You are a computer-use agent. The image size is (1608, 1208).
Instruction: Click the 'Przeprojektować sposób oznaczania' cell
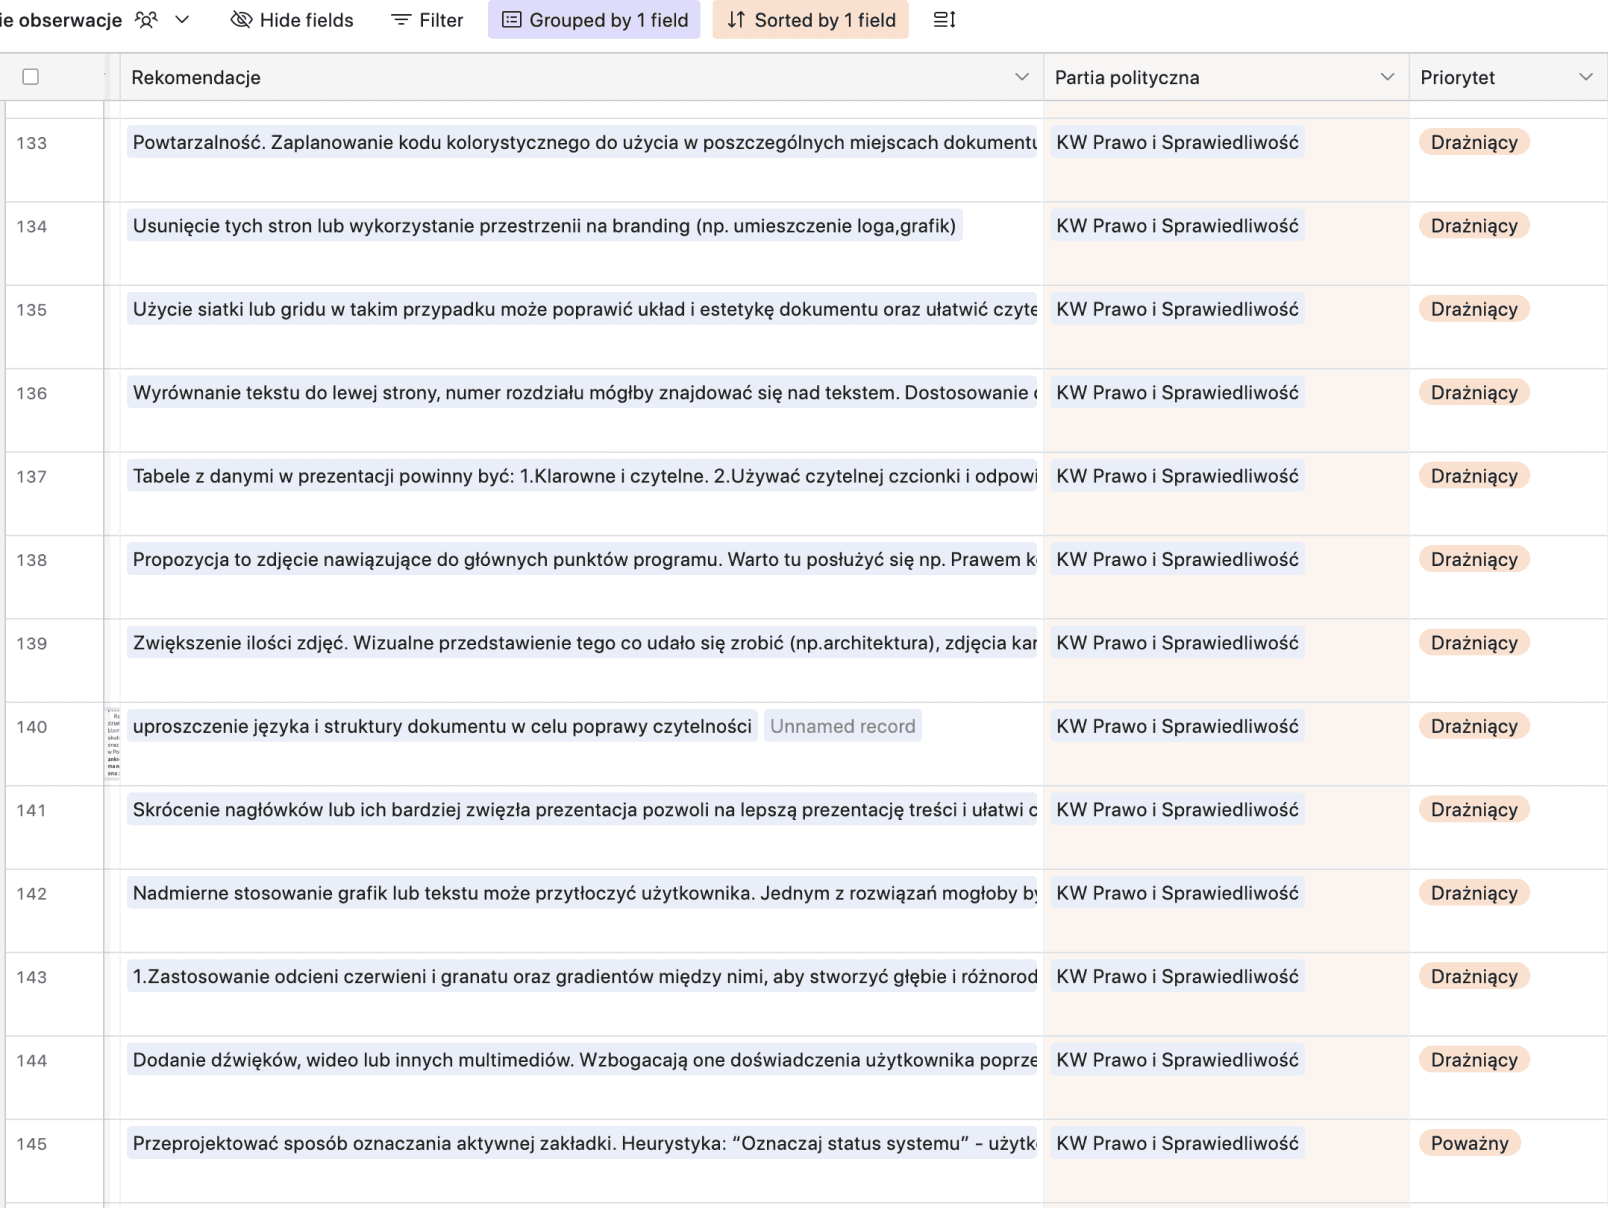(582, 1143)
